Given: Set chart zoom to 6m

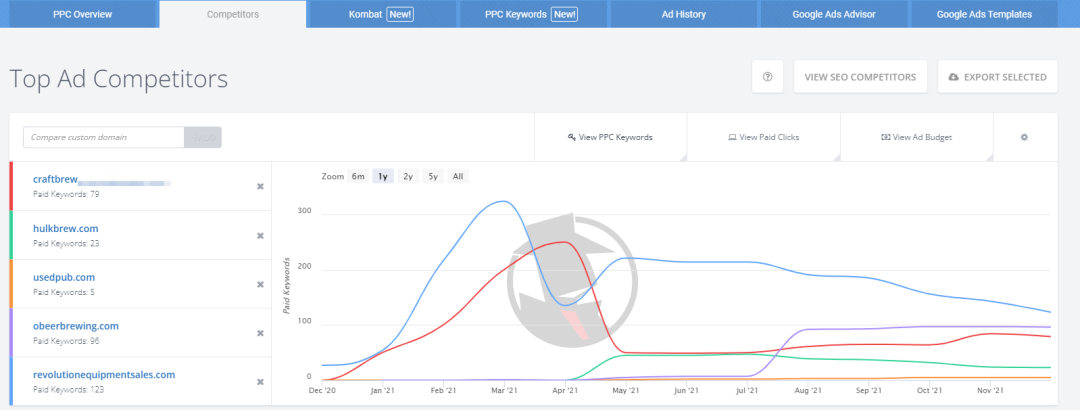Looking at the screenshot, I should 358,176.
